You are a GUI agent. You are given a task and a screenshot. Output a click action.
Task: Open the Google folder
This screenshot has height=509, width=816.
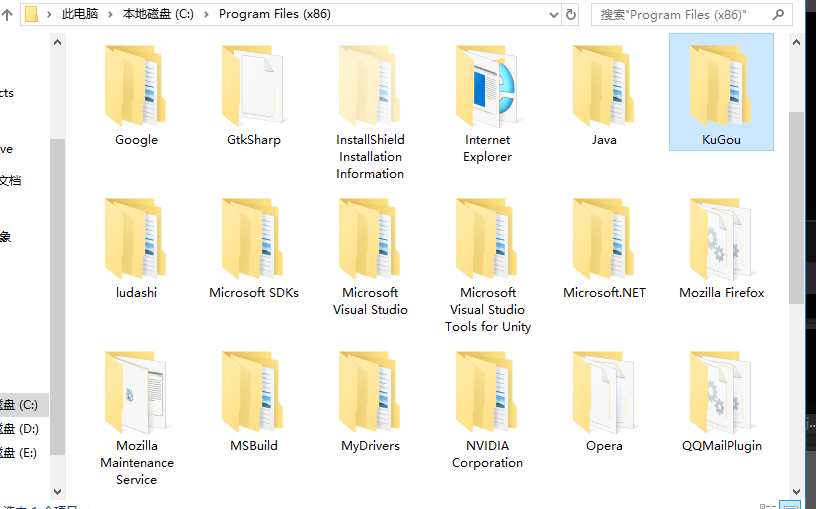tap(136, 96)
